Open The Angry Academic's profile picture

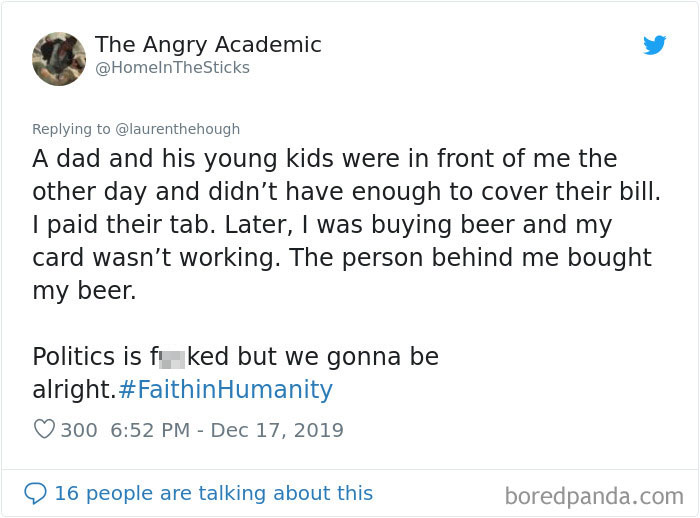point(59,59)
